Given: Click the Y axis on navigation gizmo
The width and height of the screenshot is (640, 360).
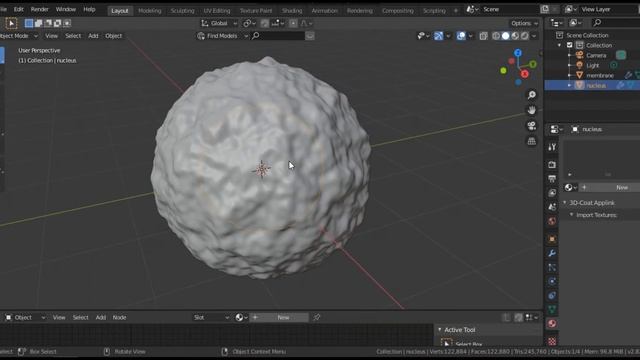Looking at the screenshot, I should tap(533, 64).
